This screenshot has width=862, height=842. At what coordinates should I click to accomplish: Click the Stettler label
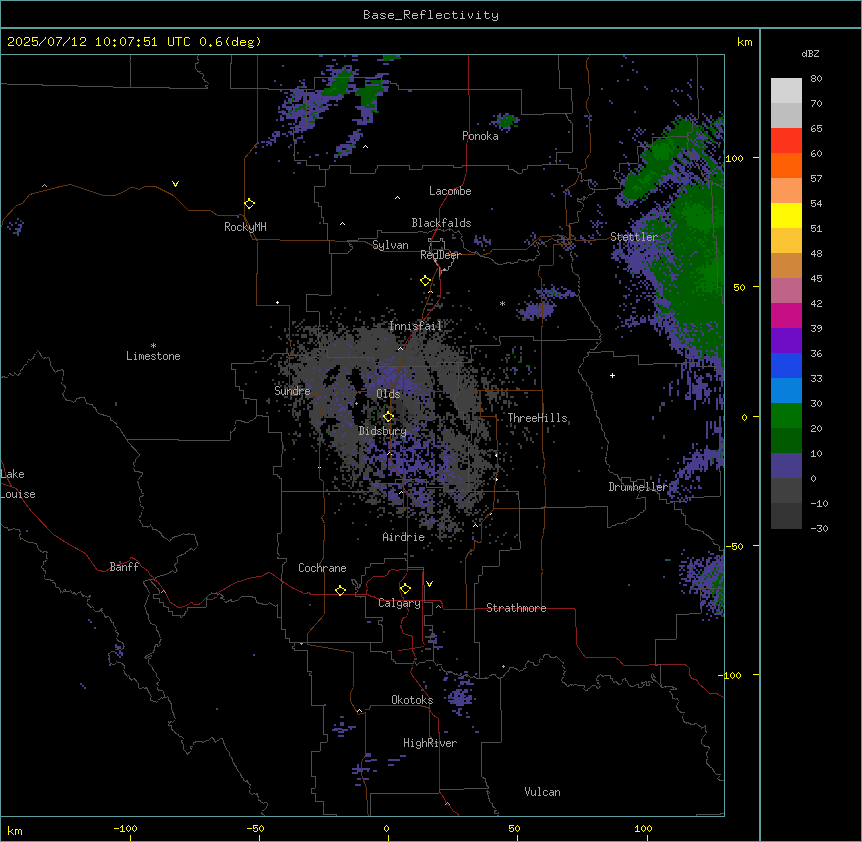tap(634, 237)
